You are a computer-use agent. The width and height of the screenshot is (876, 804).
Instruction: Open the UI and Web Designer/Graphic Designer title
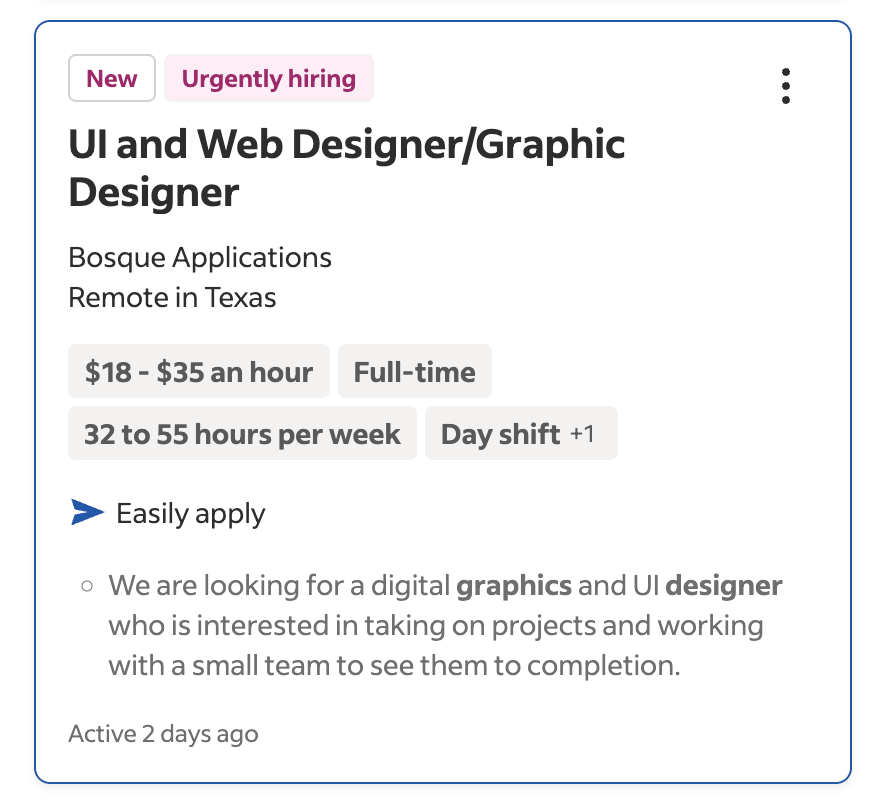[x=346, y=168]
